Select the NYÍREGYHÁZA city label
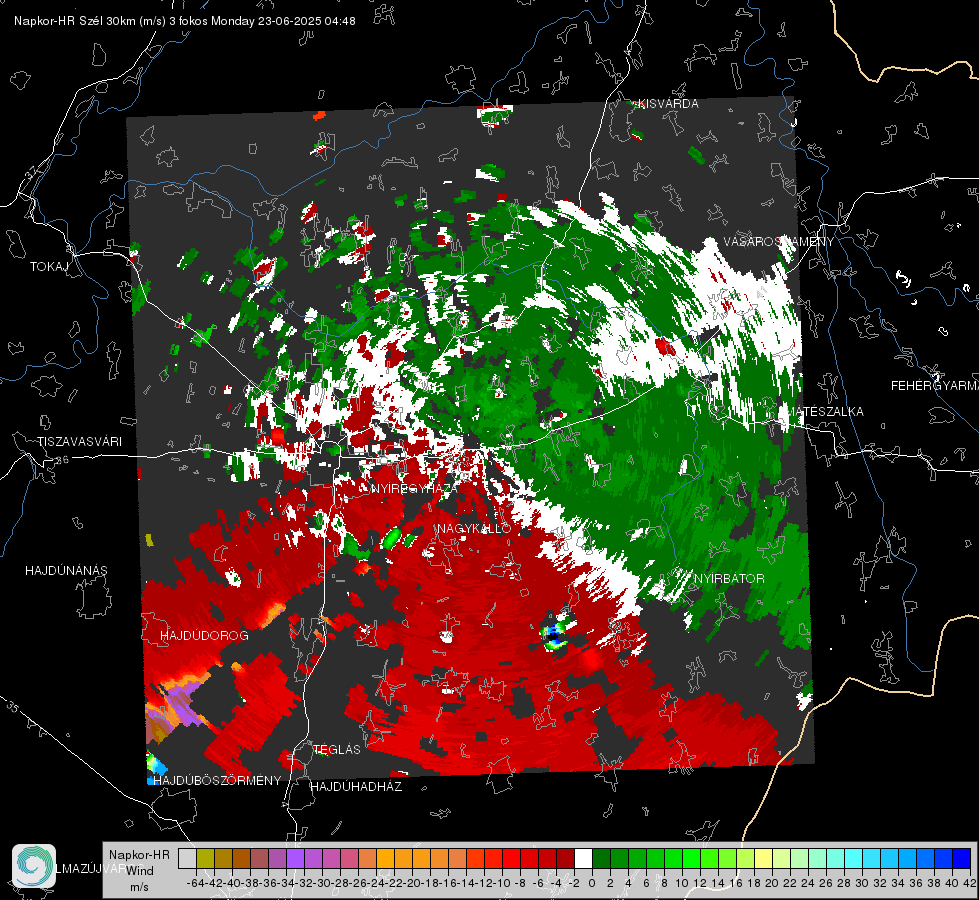979x900 pixels. click(415, 488)
